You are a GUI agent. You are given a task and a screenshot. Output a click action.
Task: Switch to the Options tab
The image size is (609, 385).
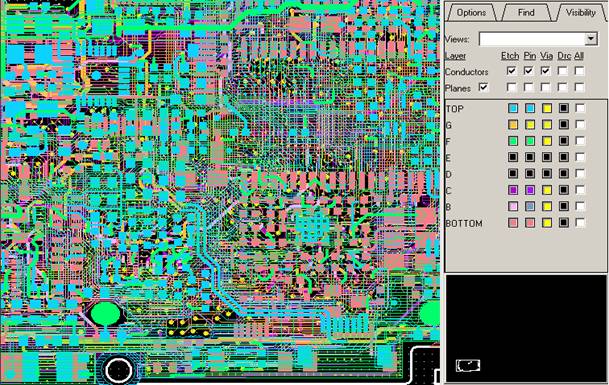pos(471,12)
